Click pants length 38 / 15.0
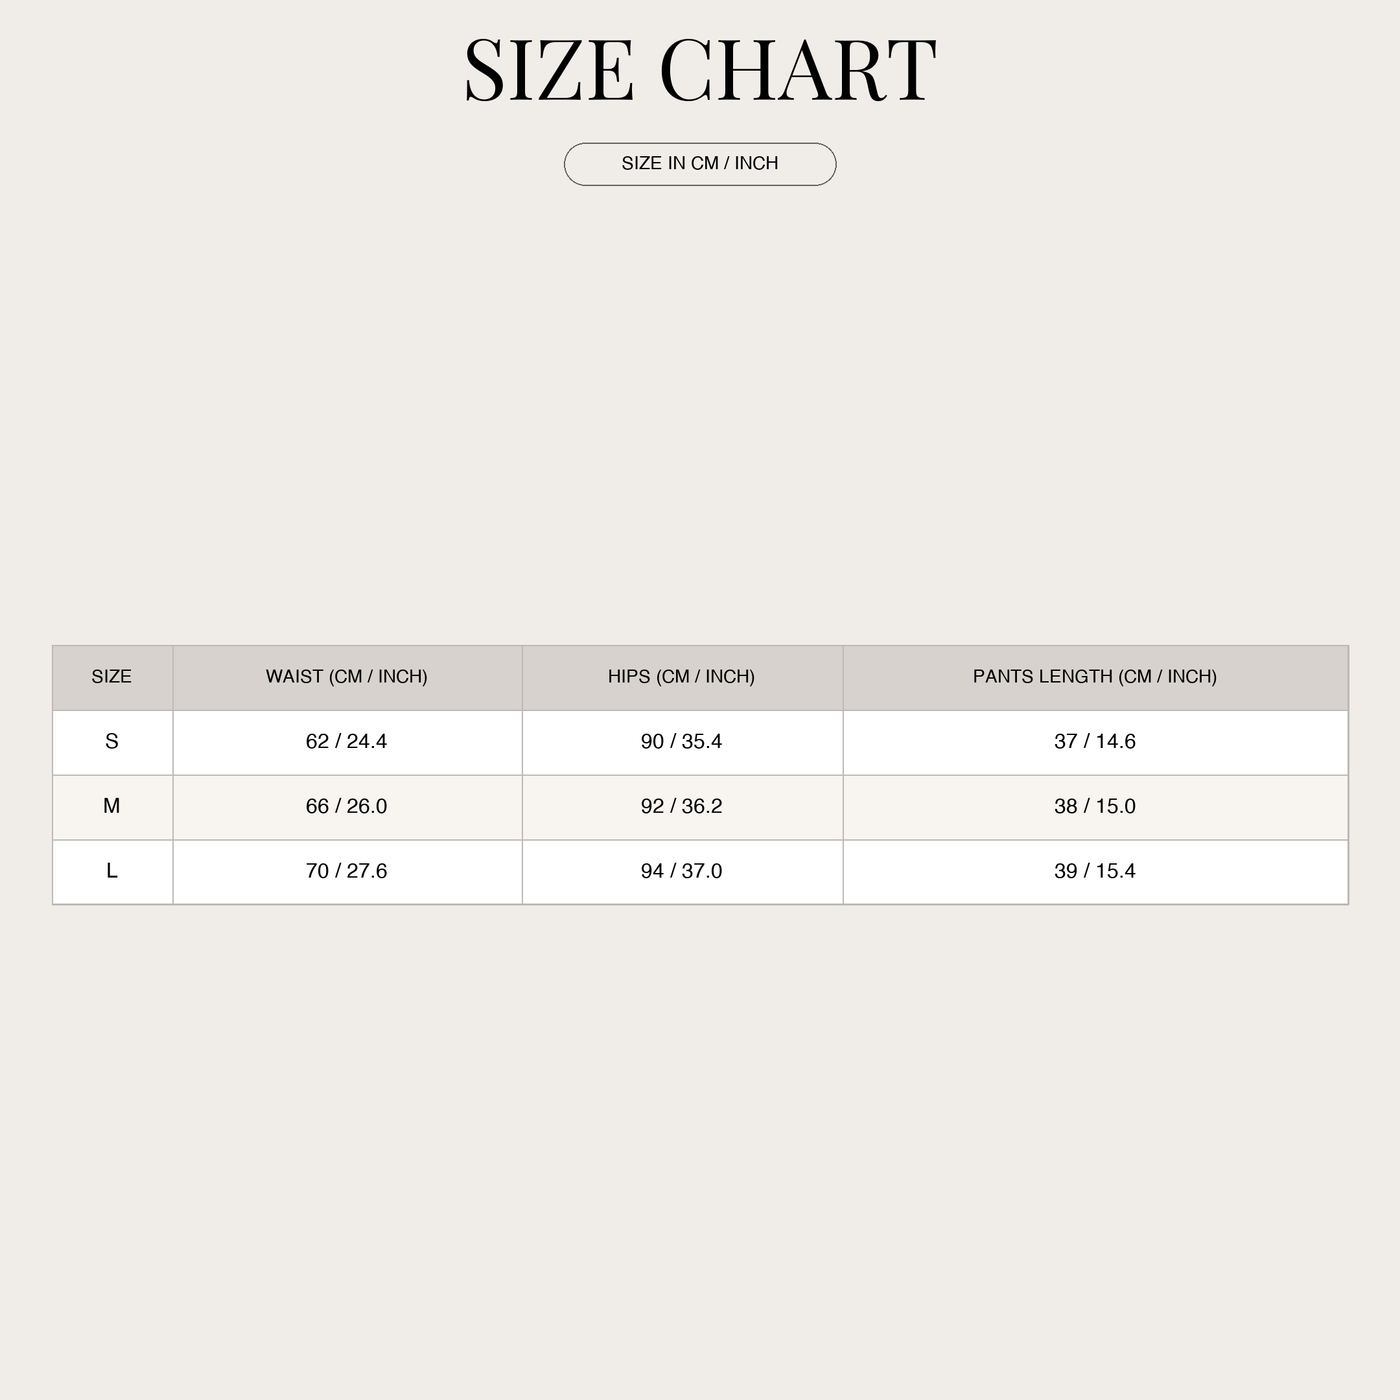The width and height of the screenshot is (1400, 1400). click(x=1095, y=806)
